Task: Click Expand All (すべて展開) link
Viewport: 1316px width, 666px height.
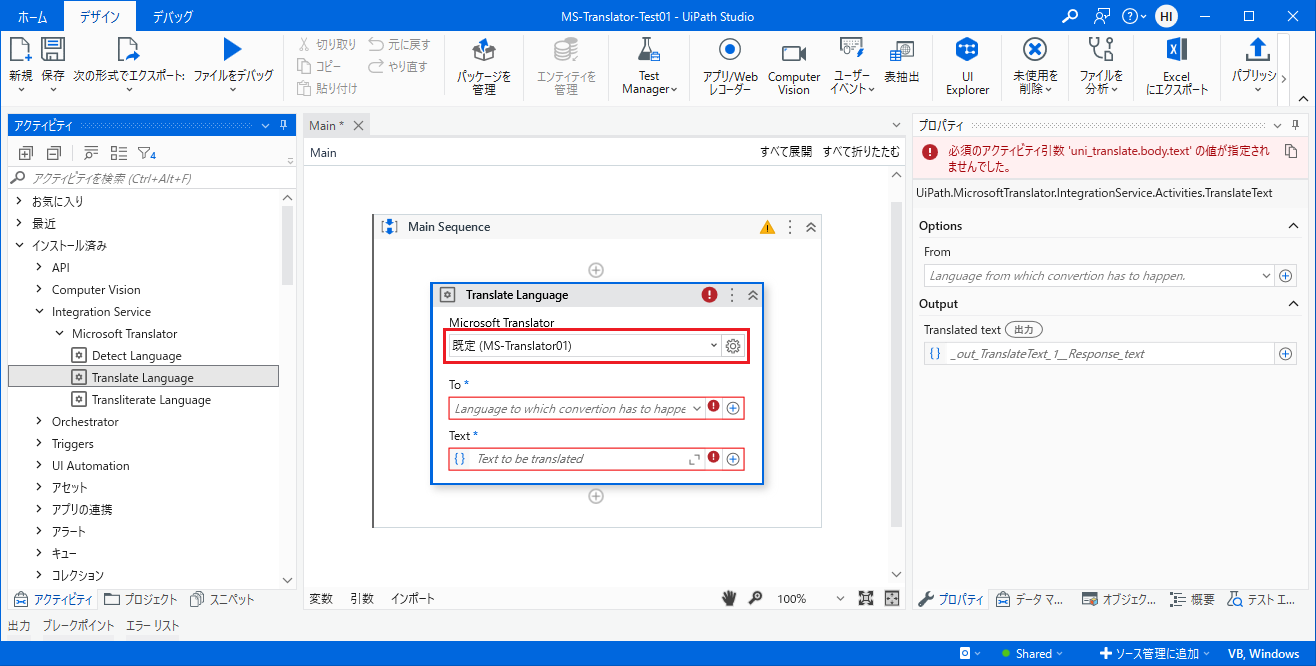Action: tap(786, 153)
